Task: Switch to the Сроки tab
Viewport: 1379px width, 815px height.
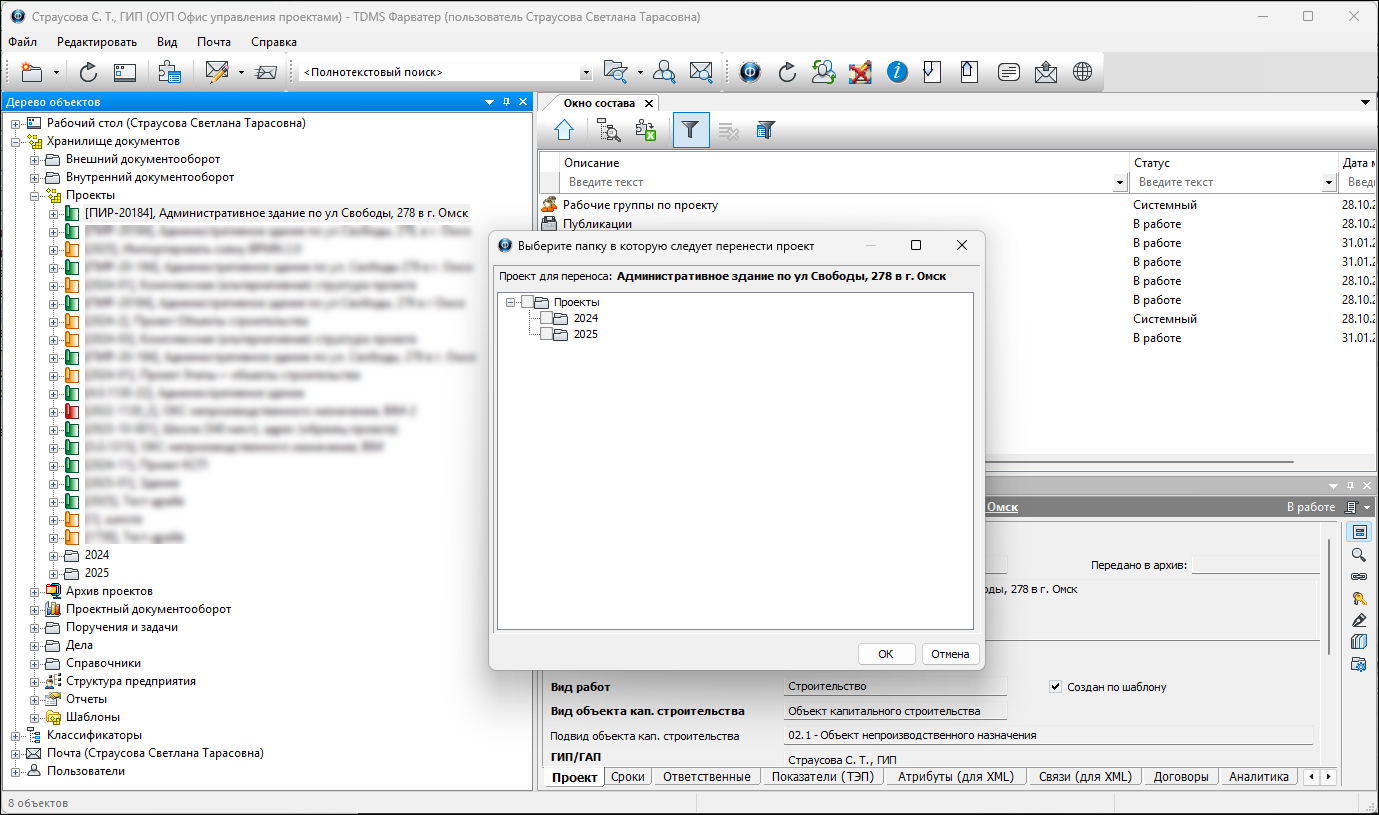Action: click(x=628, y=777)
